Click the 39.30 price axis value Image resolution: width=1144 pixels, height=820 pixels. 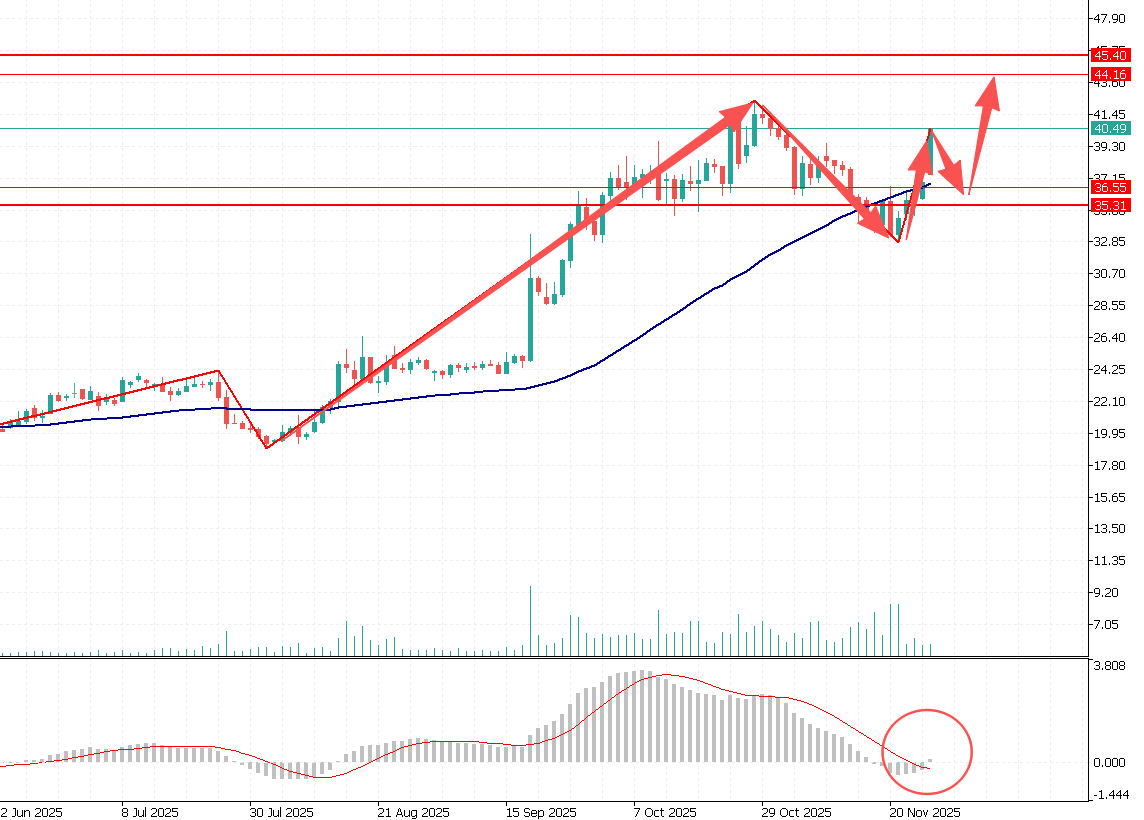pos(1110,147)
